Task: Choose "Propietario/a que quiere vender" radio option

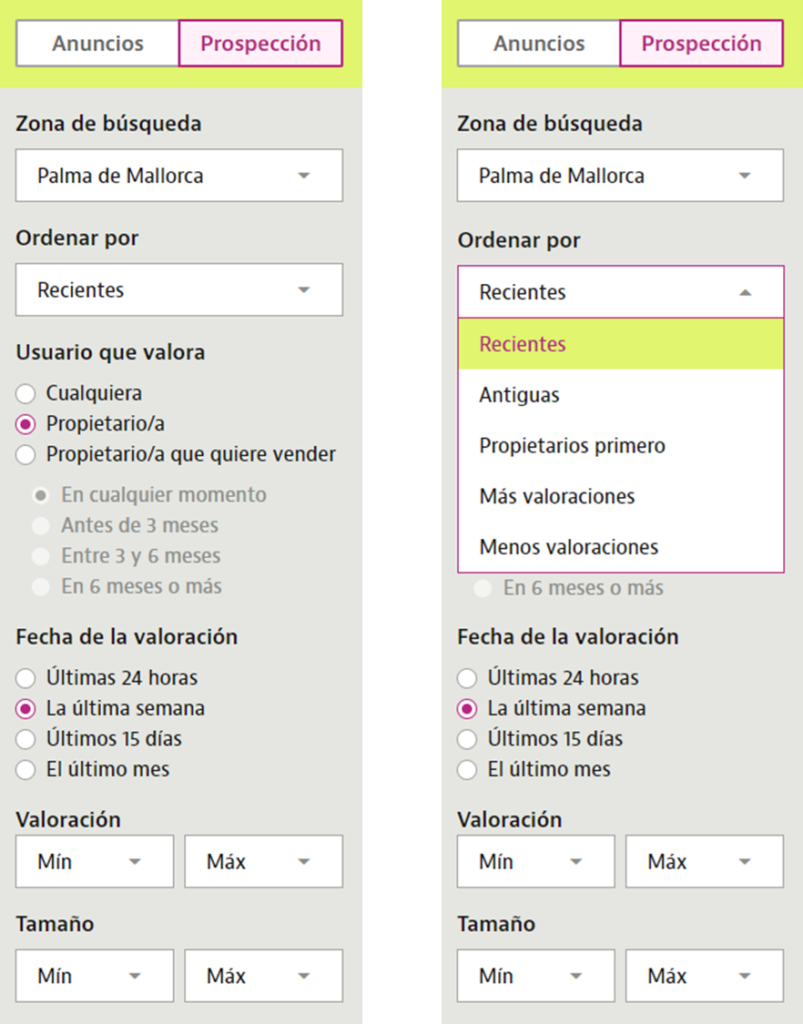Action: pyautogui.click(x=26, y=455)
